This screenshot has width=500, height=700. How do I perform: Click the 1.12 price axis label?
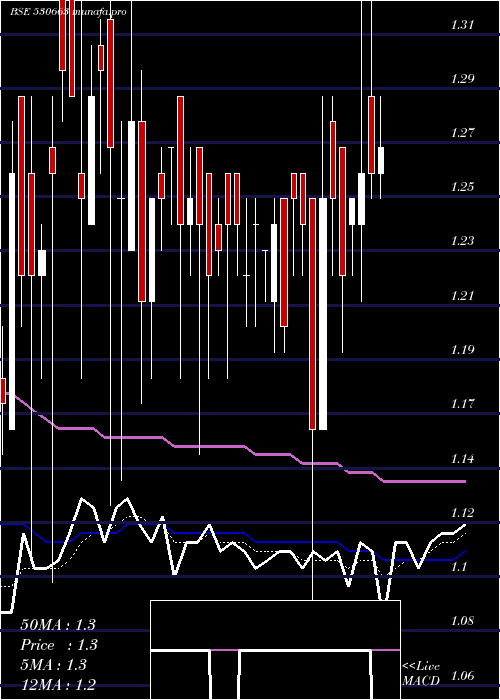462,512
